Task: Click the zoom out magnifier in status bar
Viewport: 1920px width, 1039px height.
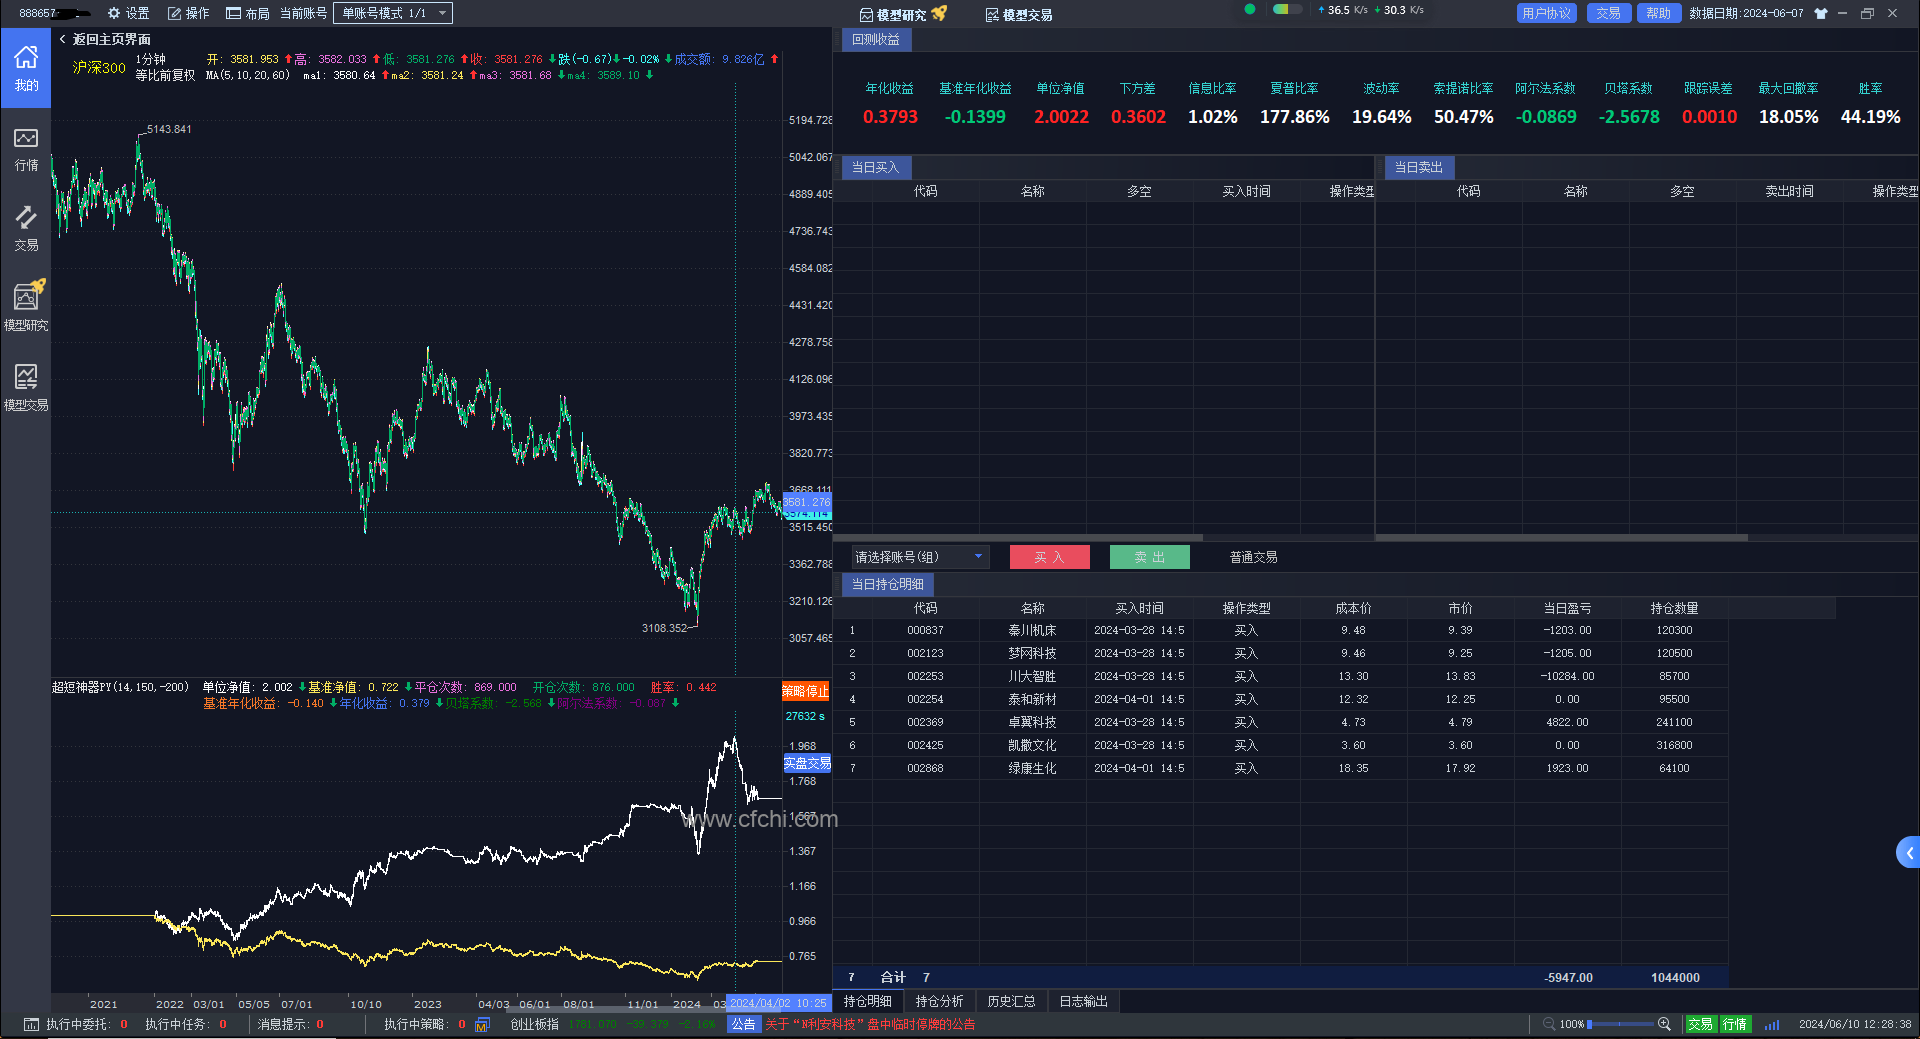Action: [1549, 1024]
